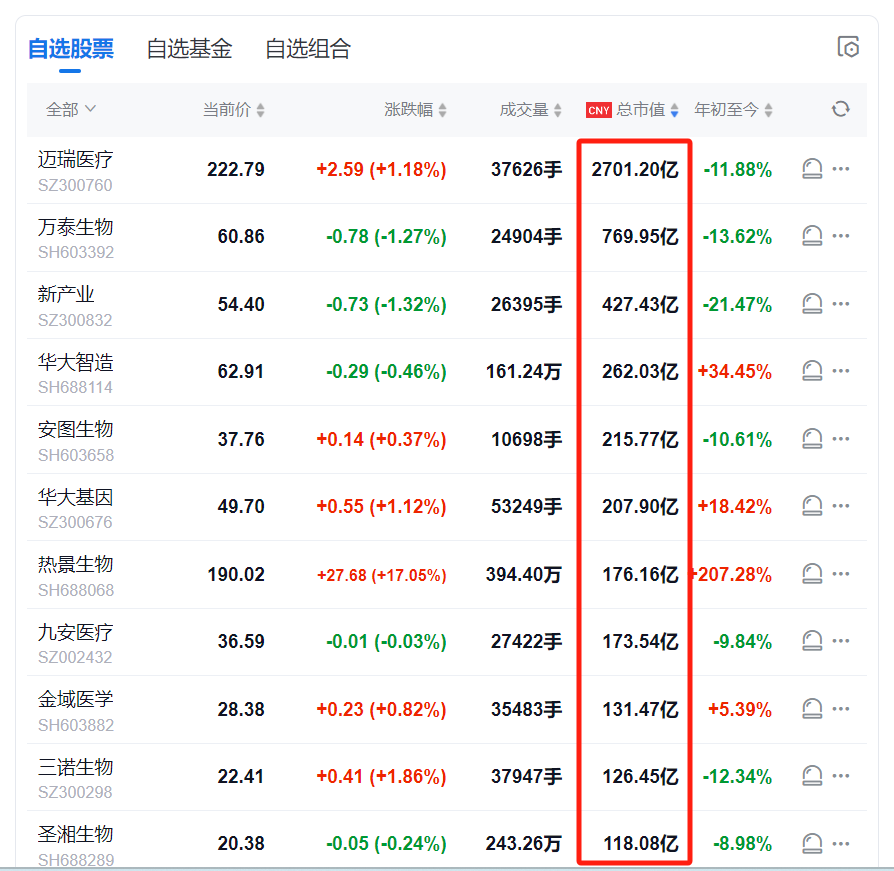Open more options for 圣湘生物 row

coord(841,844)
